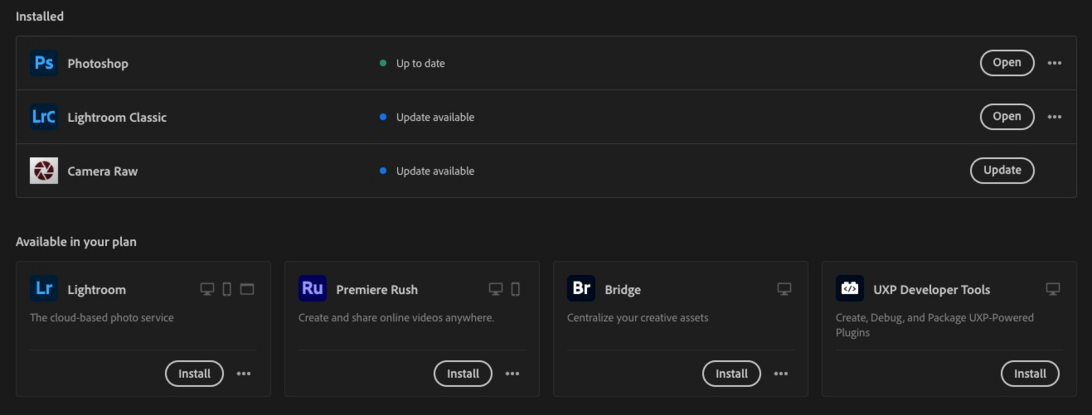Expand Photoshop more options menu
Screen dimensions: 1092x415
tap(1054, 63)
